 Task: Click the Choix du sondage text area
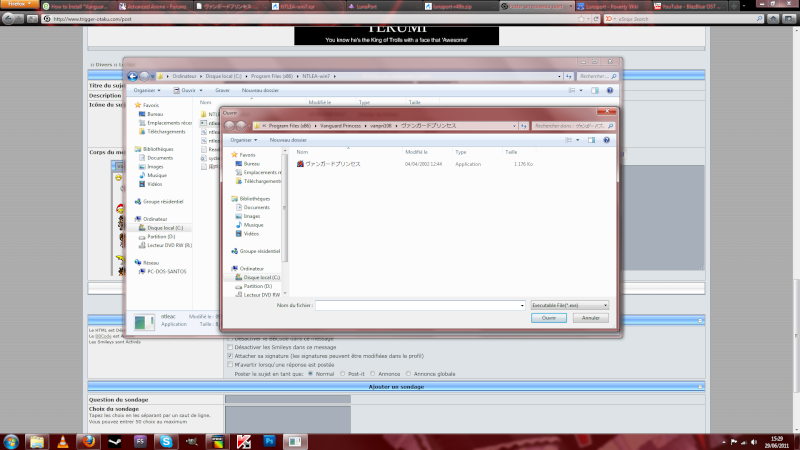tap(288, 419)
